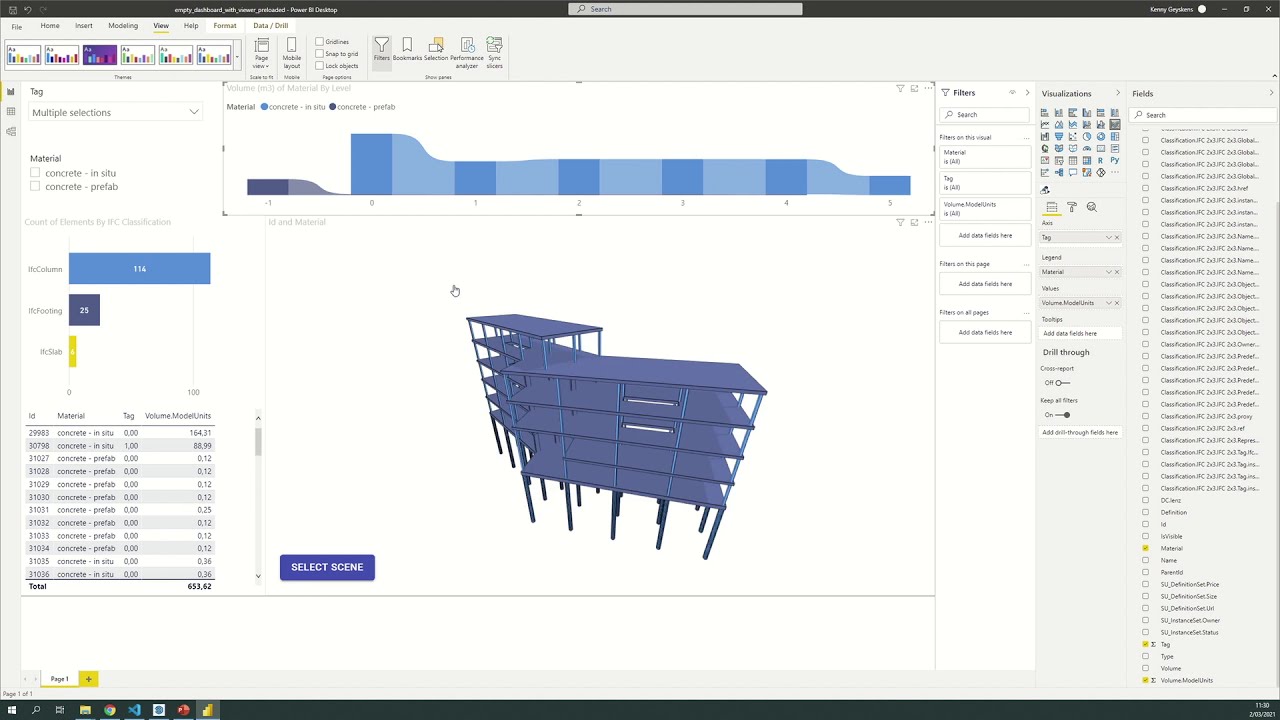Check the IsVisible field checkbox

(x=1146, y=536)
